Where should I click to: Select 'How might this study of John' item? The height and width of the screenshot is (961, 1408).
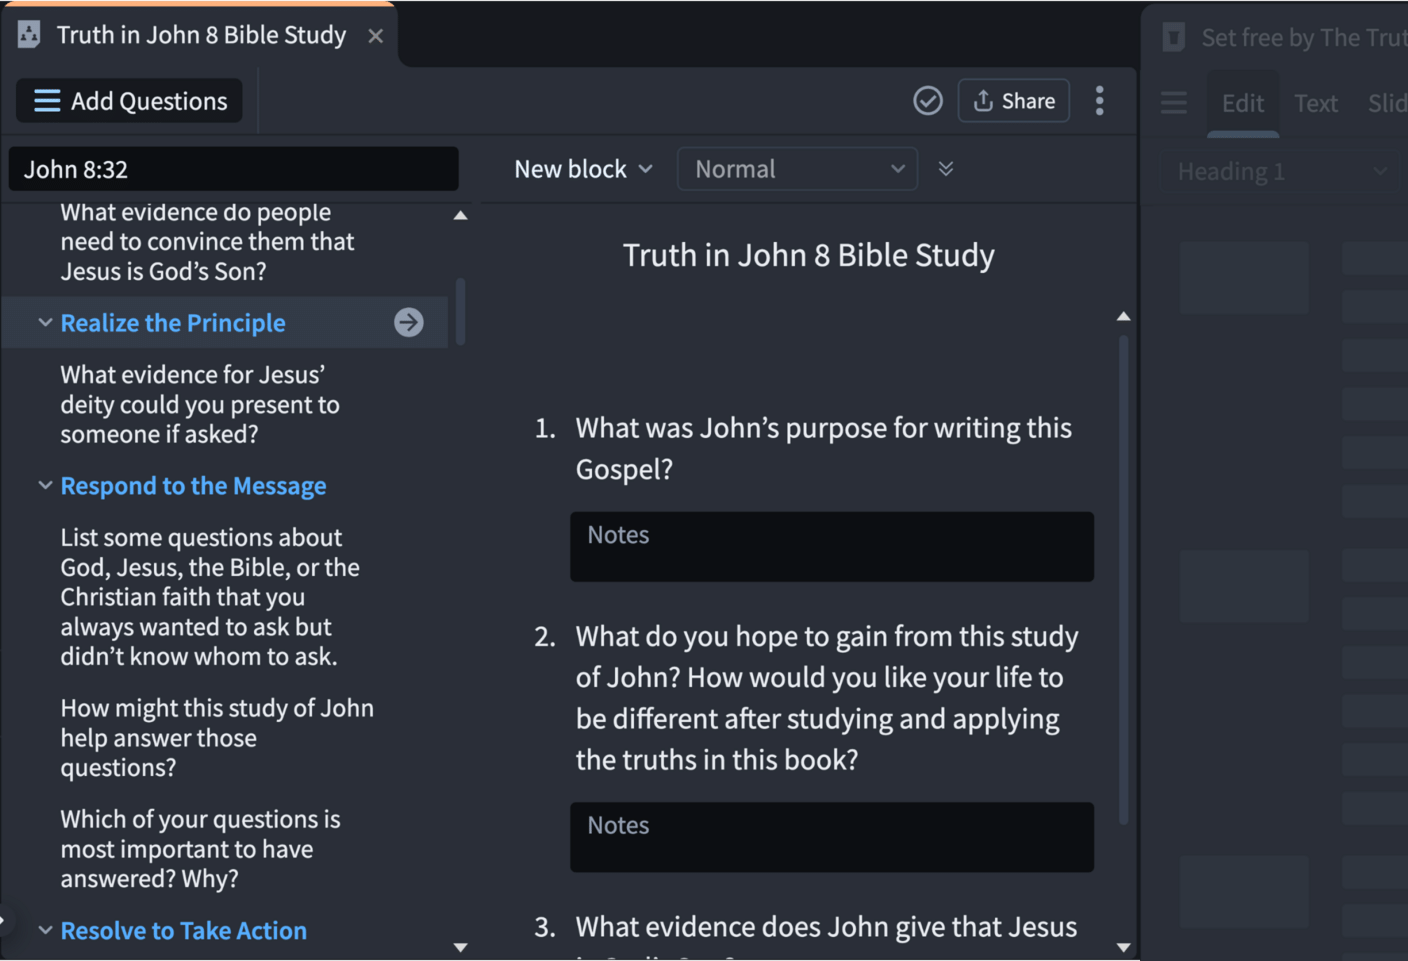click(x=217, y=738)
